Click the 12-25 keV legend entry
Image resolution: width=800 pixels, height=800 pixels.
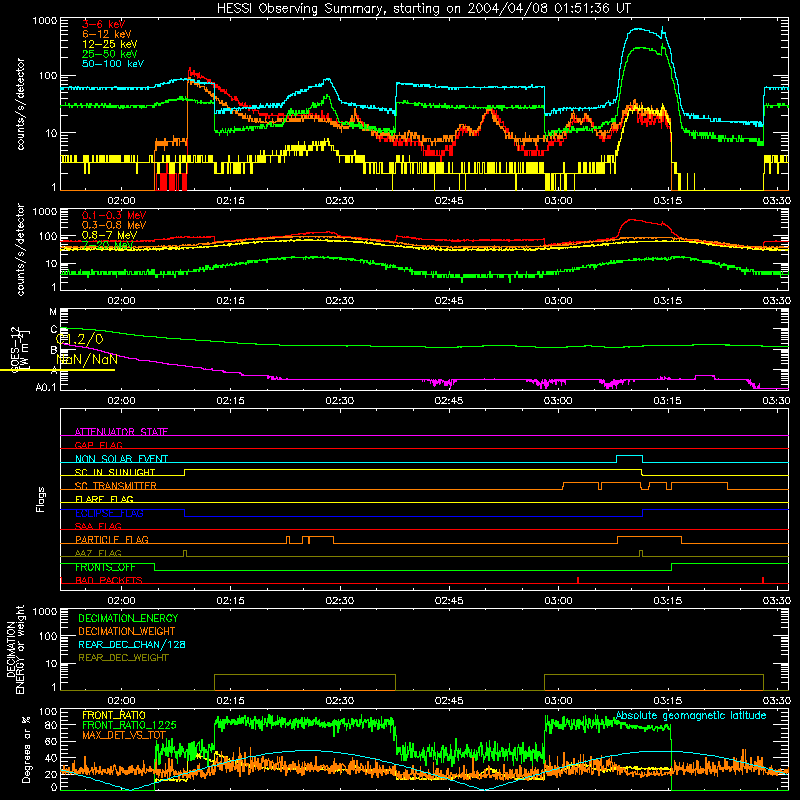(x=110, y=44)
